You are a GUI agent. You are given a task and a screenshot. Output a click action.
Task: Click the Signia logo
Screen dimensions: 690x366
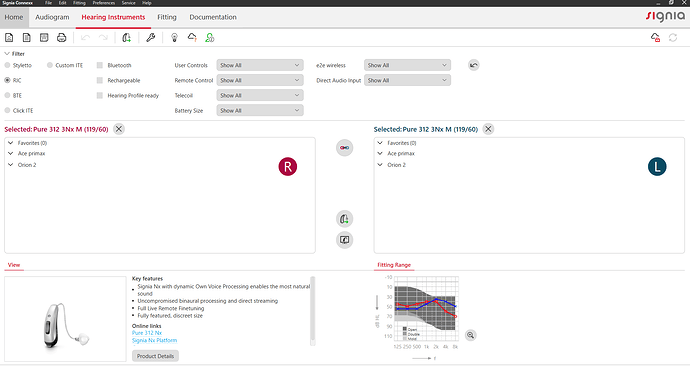(665, 17)
